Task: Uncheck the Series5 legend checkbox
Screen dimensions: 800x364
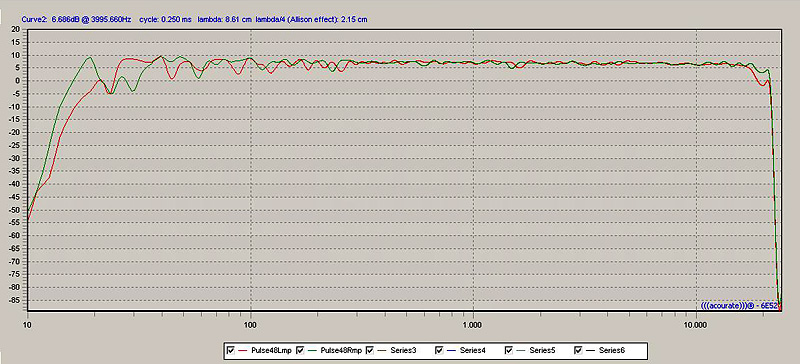Action: coord(509,350)
